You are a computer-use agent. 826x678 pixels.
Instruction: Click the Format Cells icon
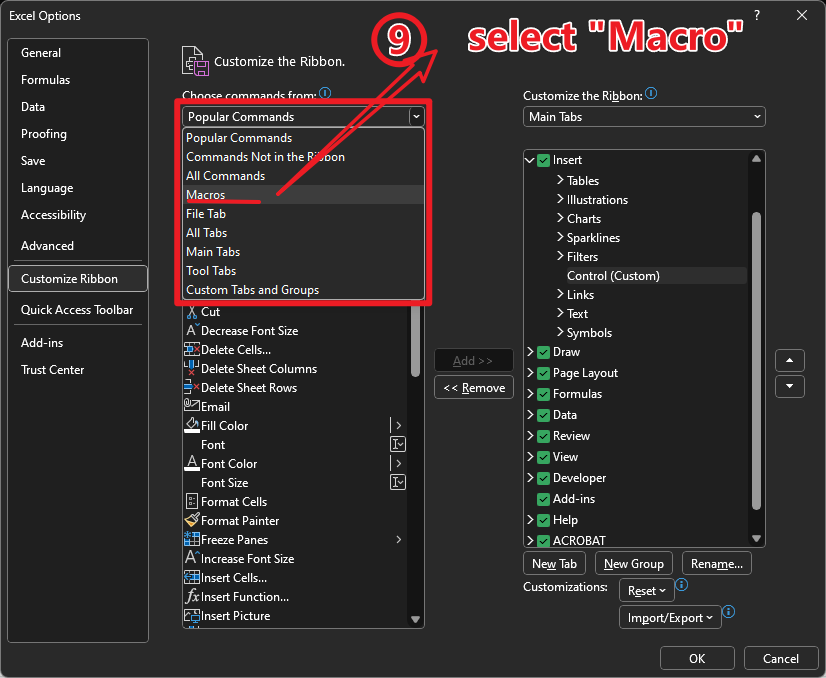click(x=192, y=501)
